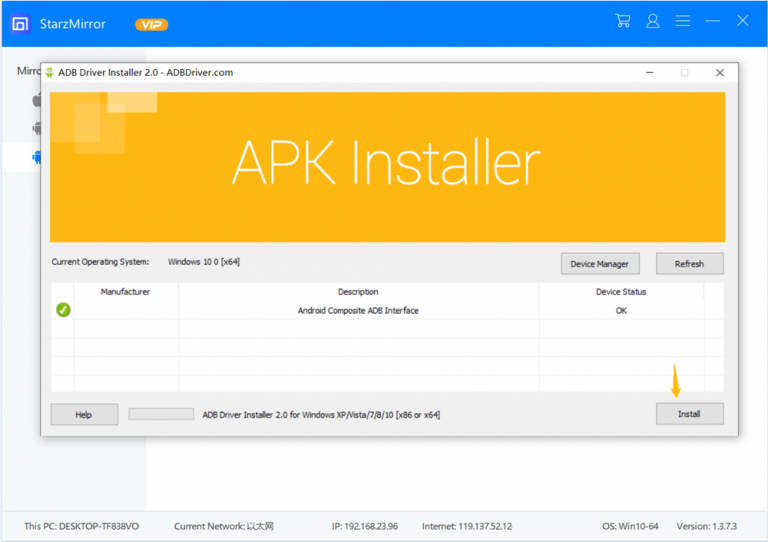Click the Help button
768x542 pixels.
click(x=84, y=414)
